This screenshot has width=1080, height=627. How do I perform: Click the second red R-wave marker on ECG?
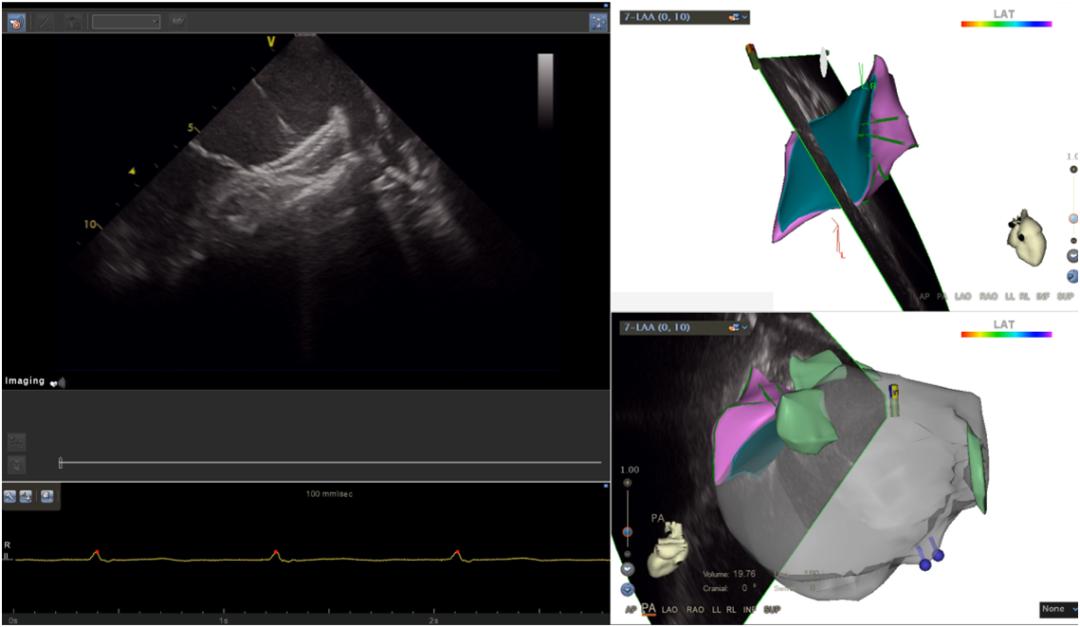(x=276, y=552)
